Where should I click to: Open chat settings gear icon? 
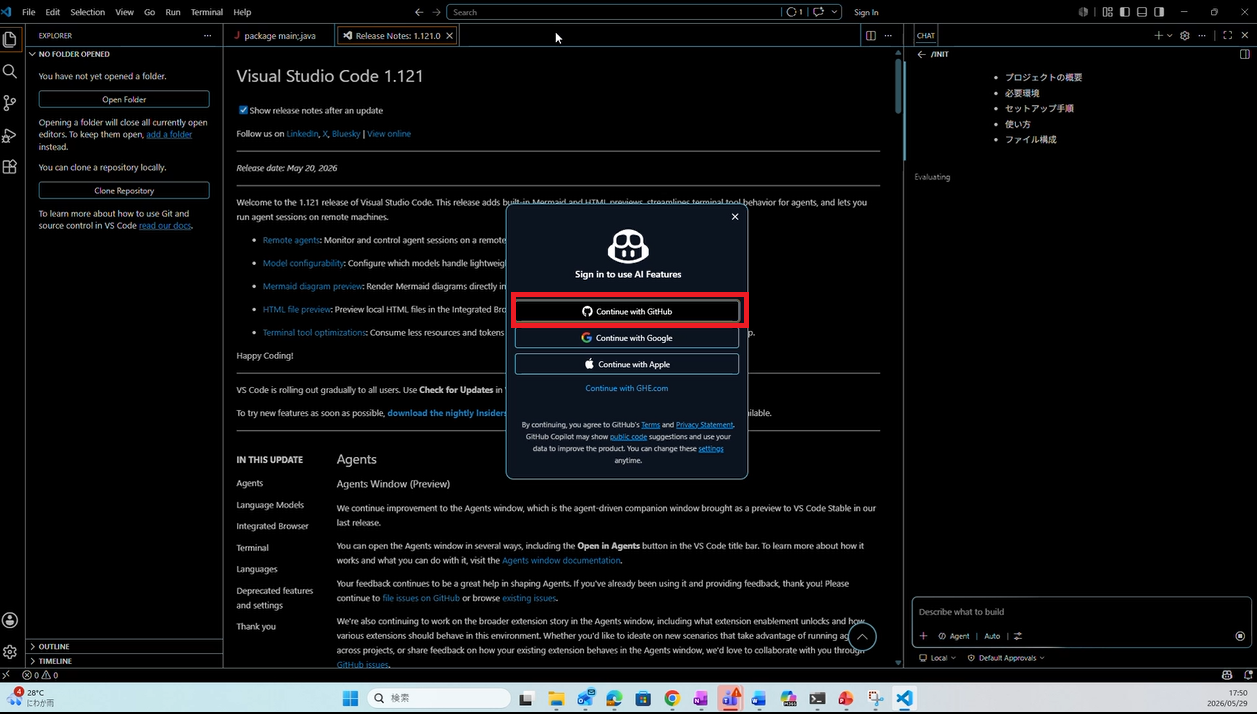click(1185, 35)
